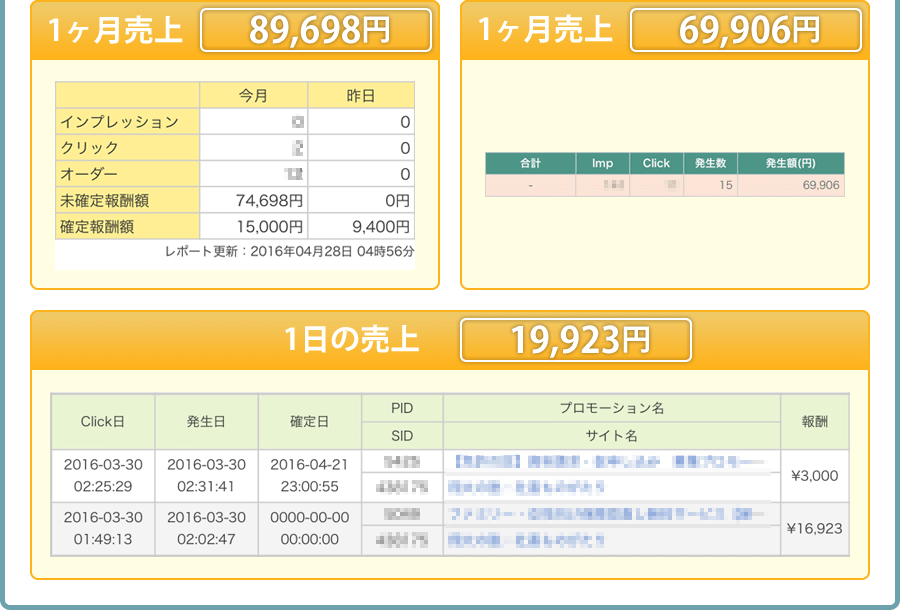Click the 発生数 column header
Viewport: 900px width, 610px height.
point(710,163)
